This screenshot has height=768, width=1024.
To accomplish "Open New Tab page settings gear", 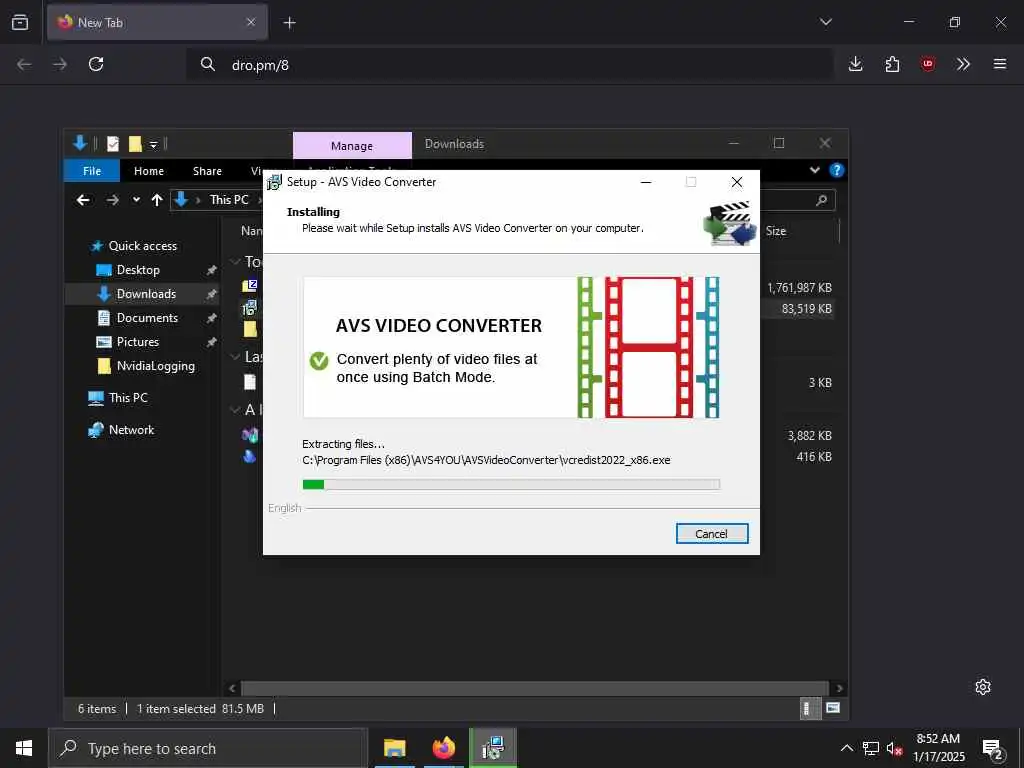I will pos(983,687).
